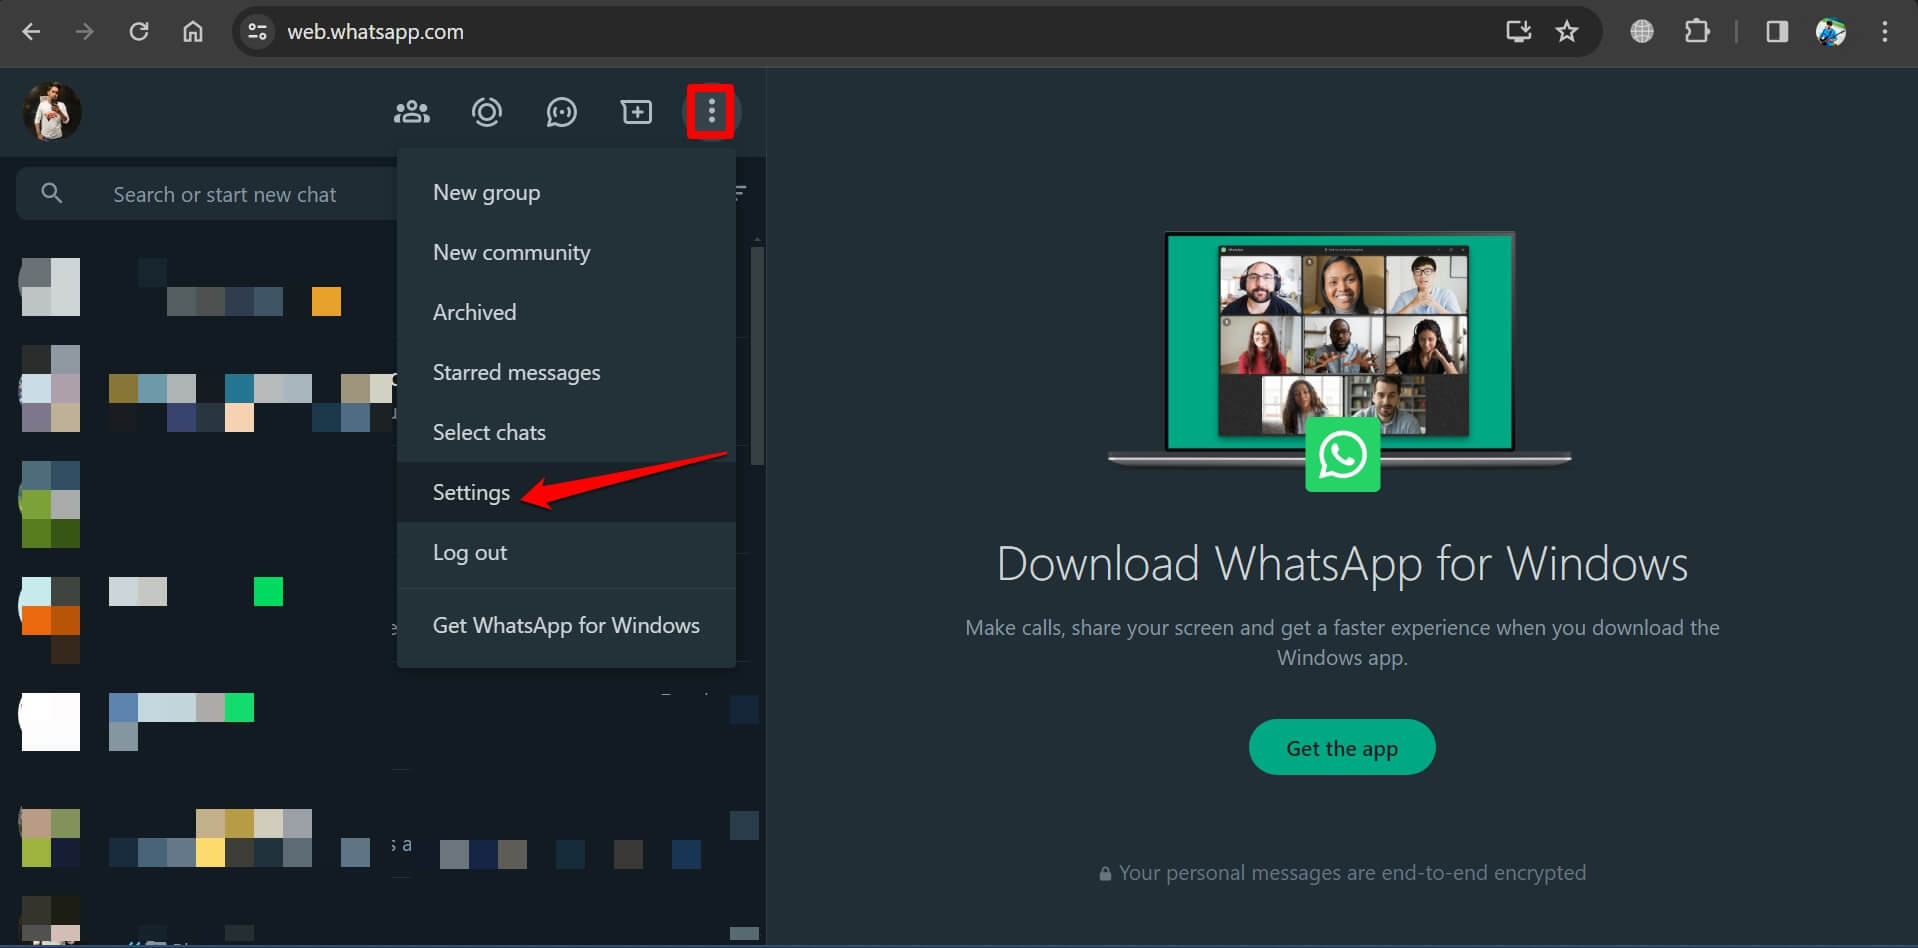The image size is (1918, 948).
Task: Open the browser Extensions puzzle icon
Action: click(1697, 32)
